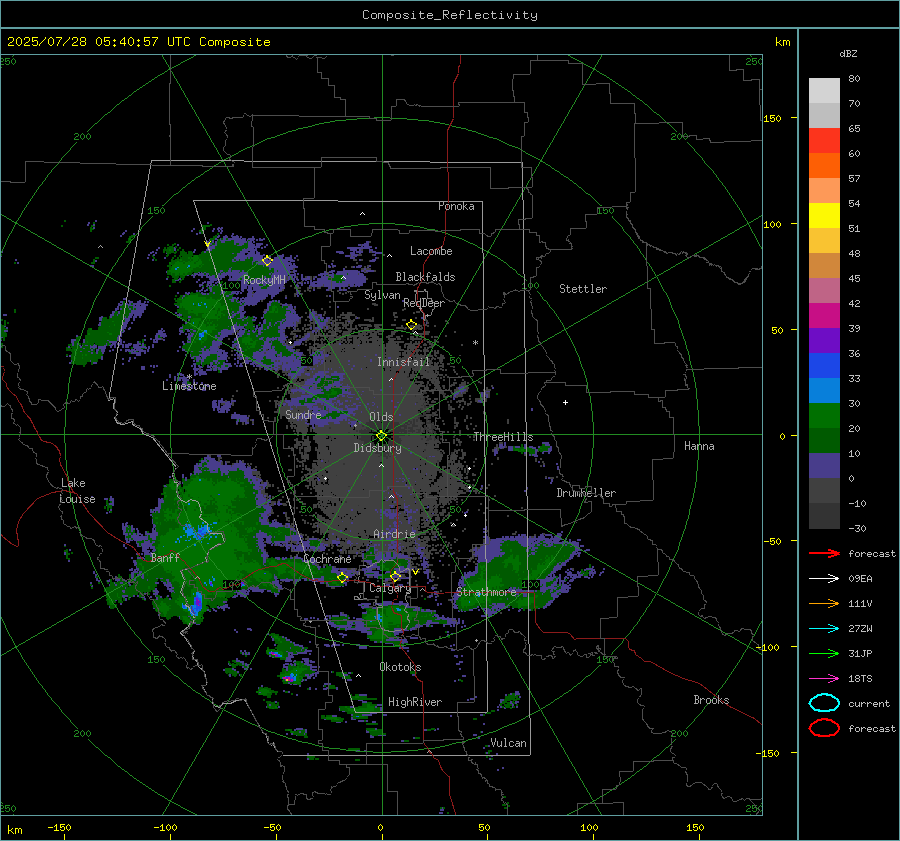Click the Ponoka city label

tap(456, 206)
